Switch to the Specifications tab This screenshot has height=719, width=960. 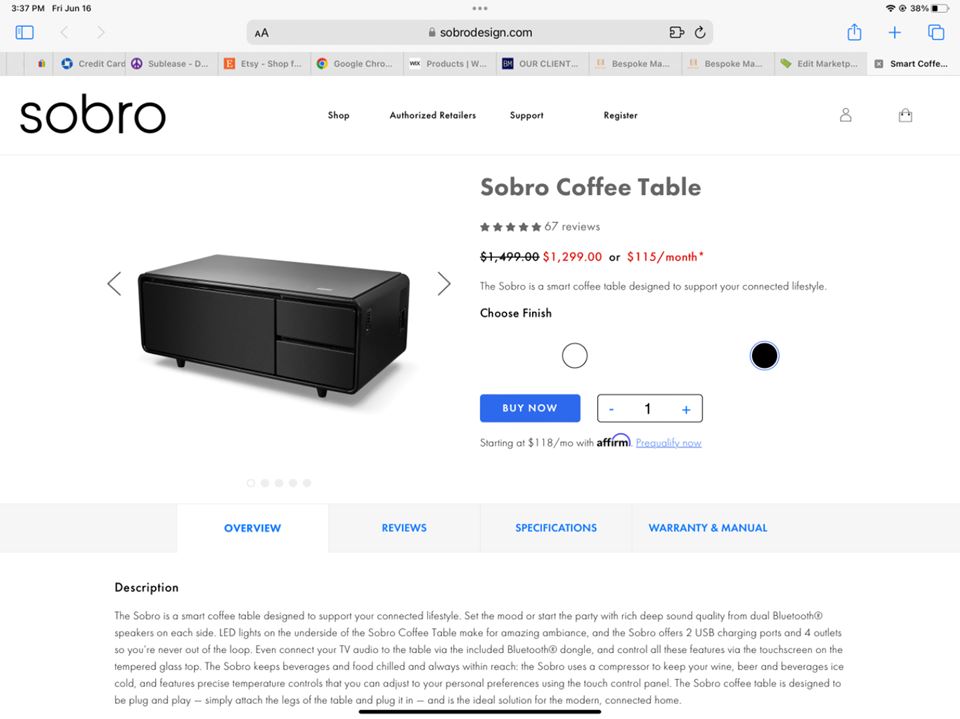[556, 528]
